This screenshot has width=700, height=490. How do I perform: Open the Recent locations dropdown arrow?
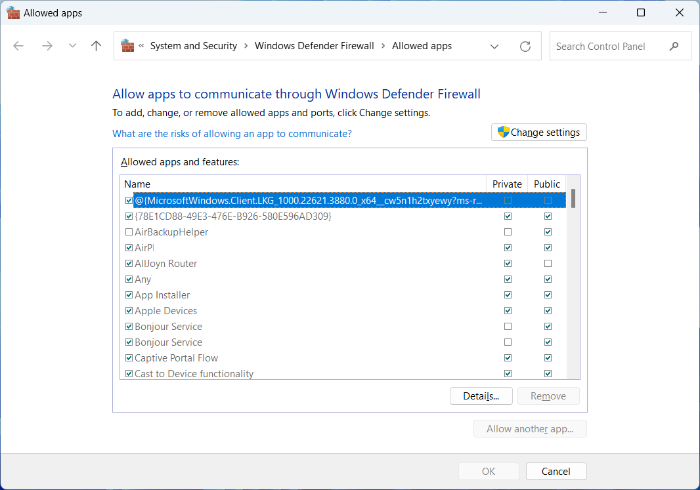[72, 46]
